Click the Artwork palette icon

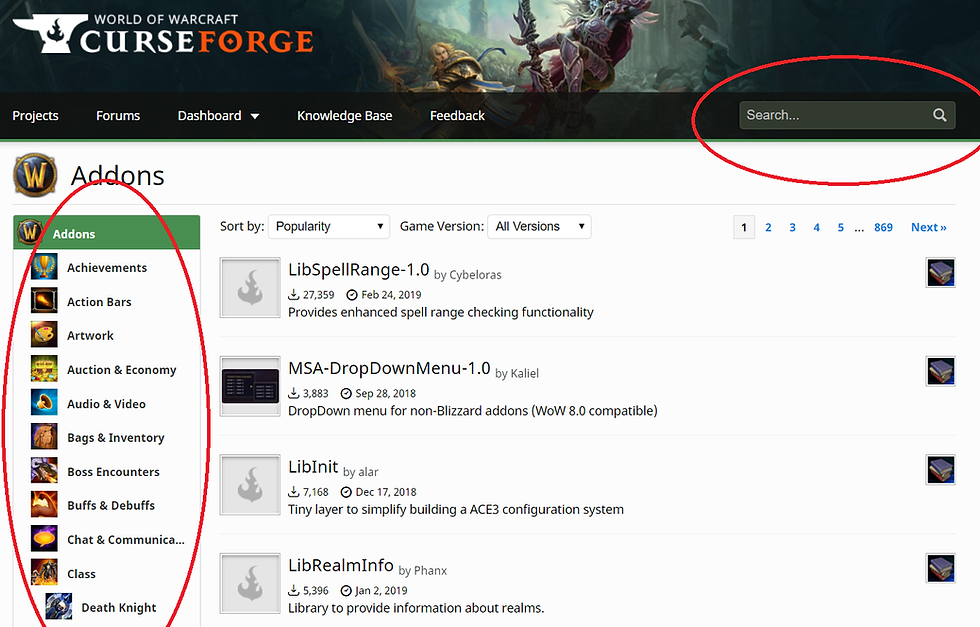click(44, 335)
